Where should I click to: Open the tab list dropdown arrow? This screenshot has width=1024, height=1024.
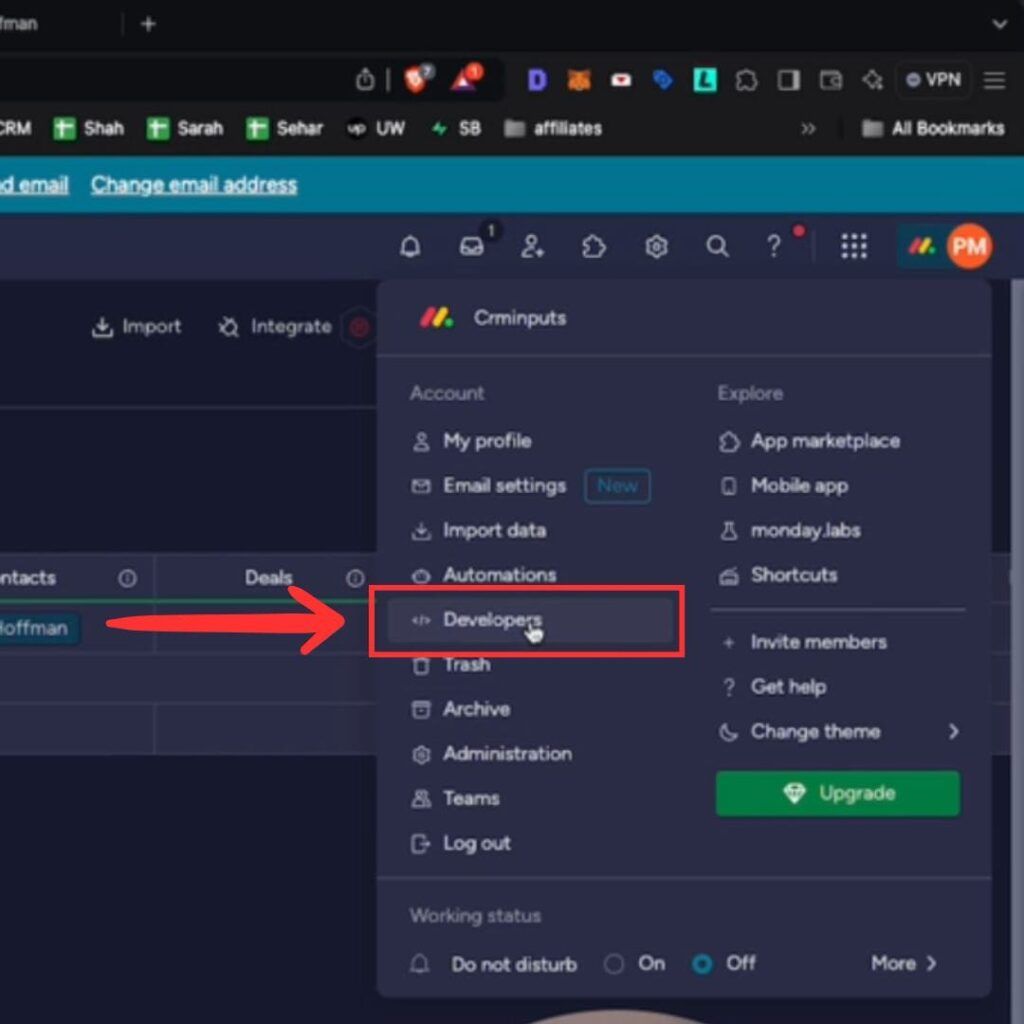coord(999,25)
